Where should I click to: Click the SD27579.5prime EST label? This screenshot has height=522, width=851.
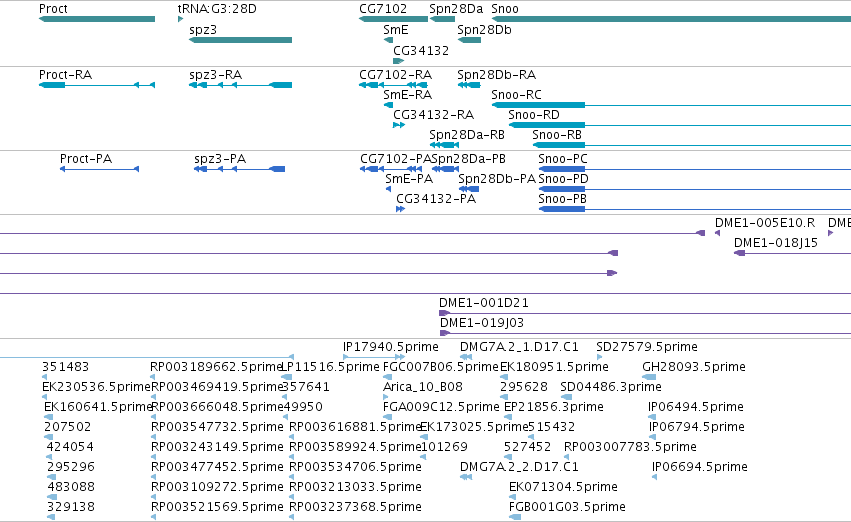tap(647, 346)
